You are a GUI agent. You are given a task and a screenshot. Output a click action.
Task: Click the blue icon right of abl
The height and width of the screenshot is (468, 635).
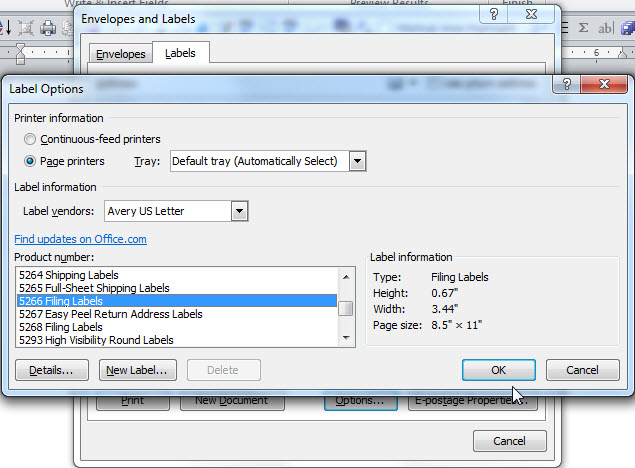point(628,28)
